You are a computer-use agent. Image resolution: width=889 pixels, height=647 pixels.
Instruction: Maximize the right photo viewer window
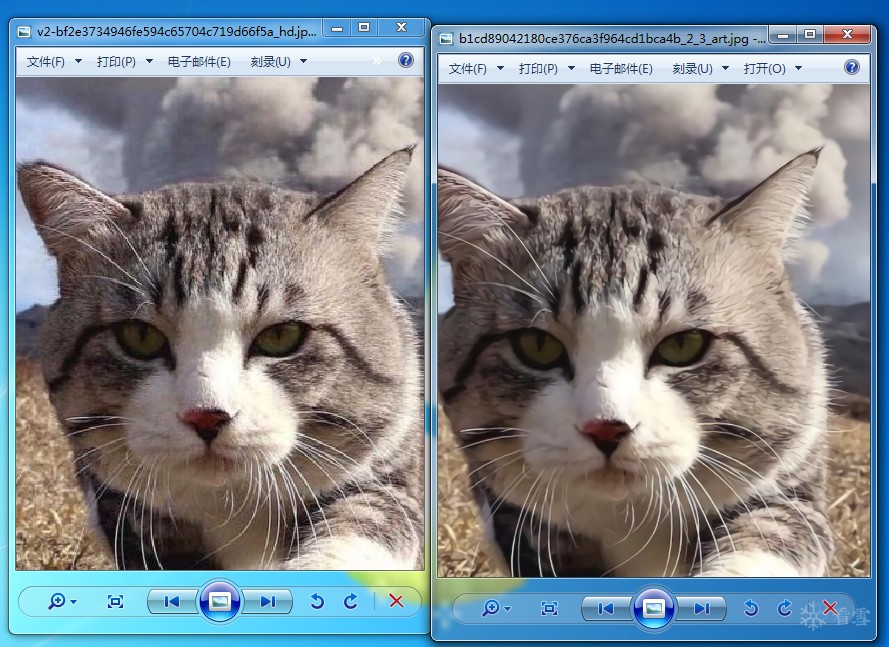point(810,35)
